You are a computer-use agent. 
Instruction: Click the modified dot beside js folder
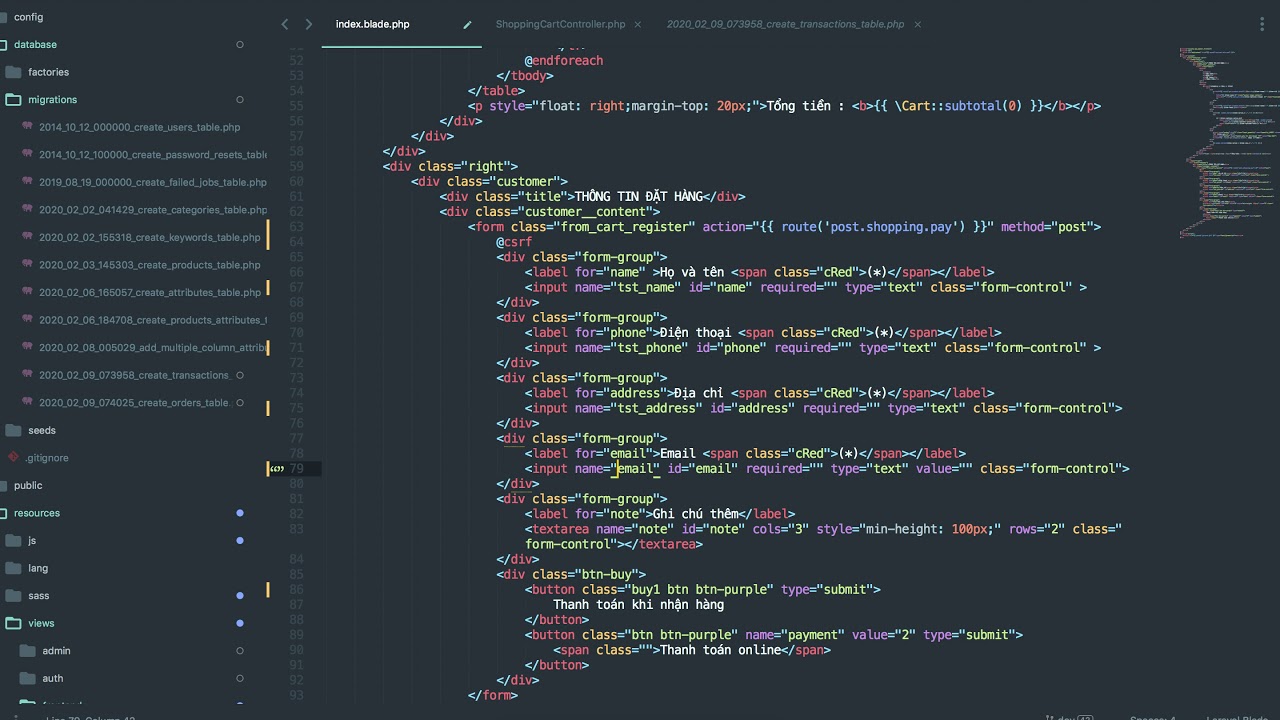click(240, 540)
